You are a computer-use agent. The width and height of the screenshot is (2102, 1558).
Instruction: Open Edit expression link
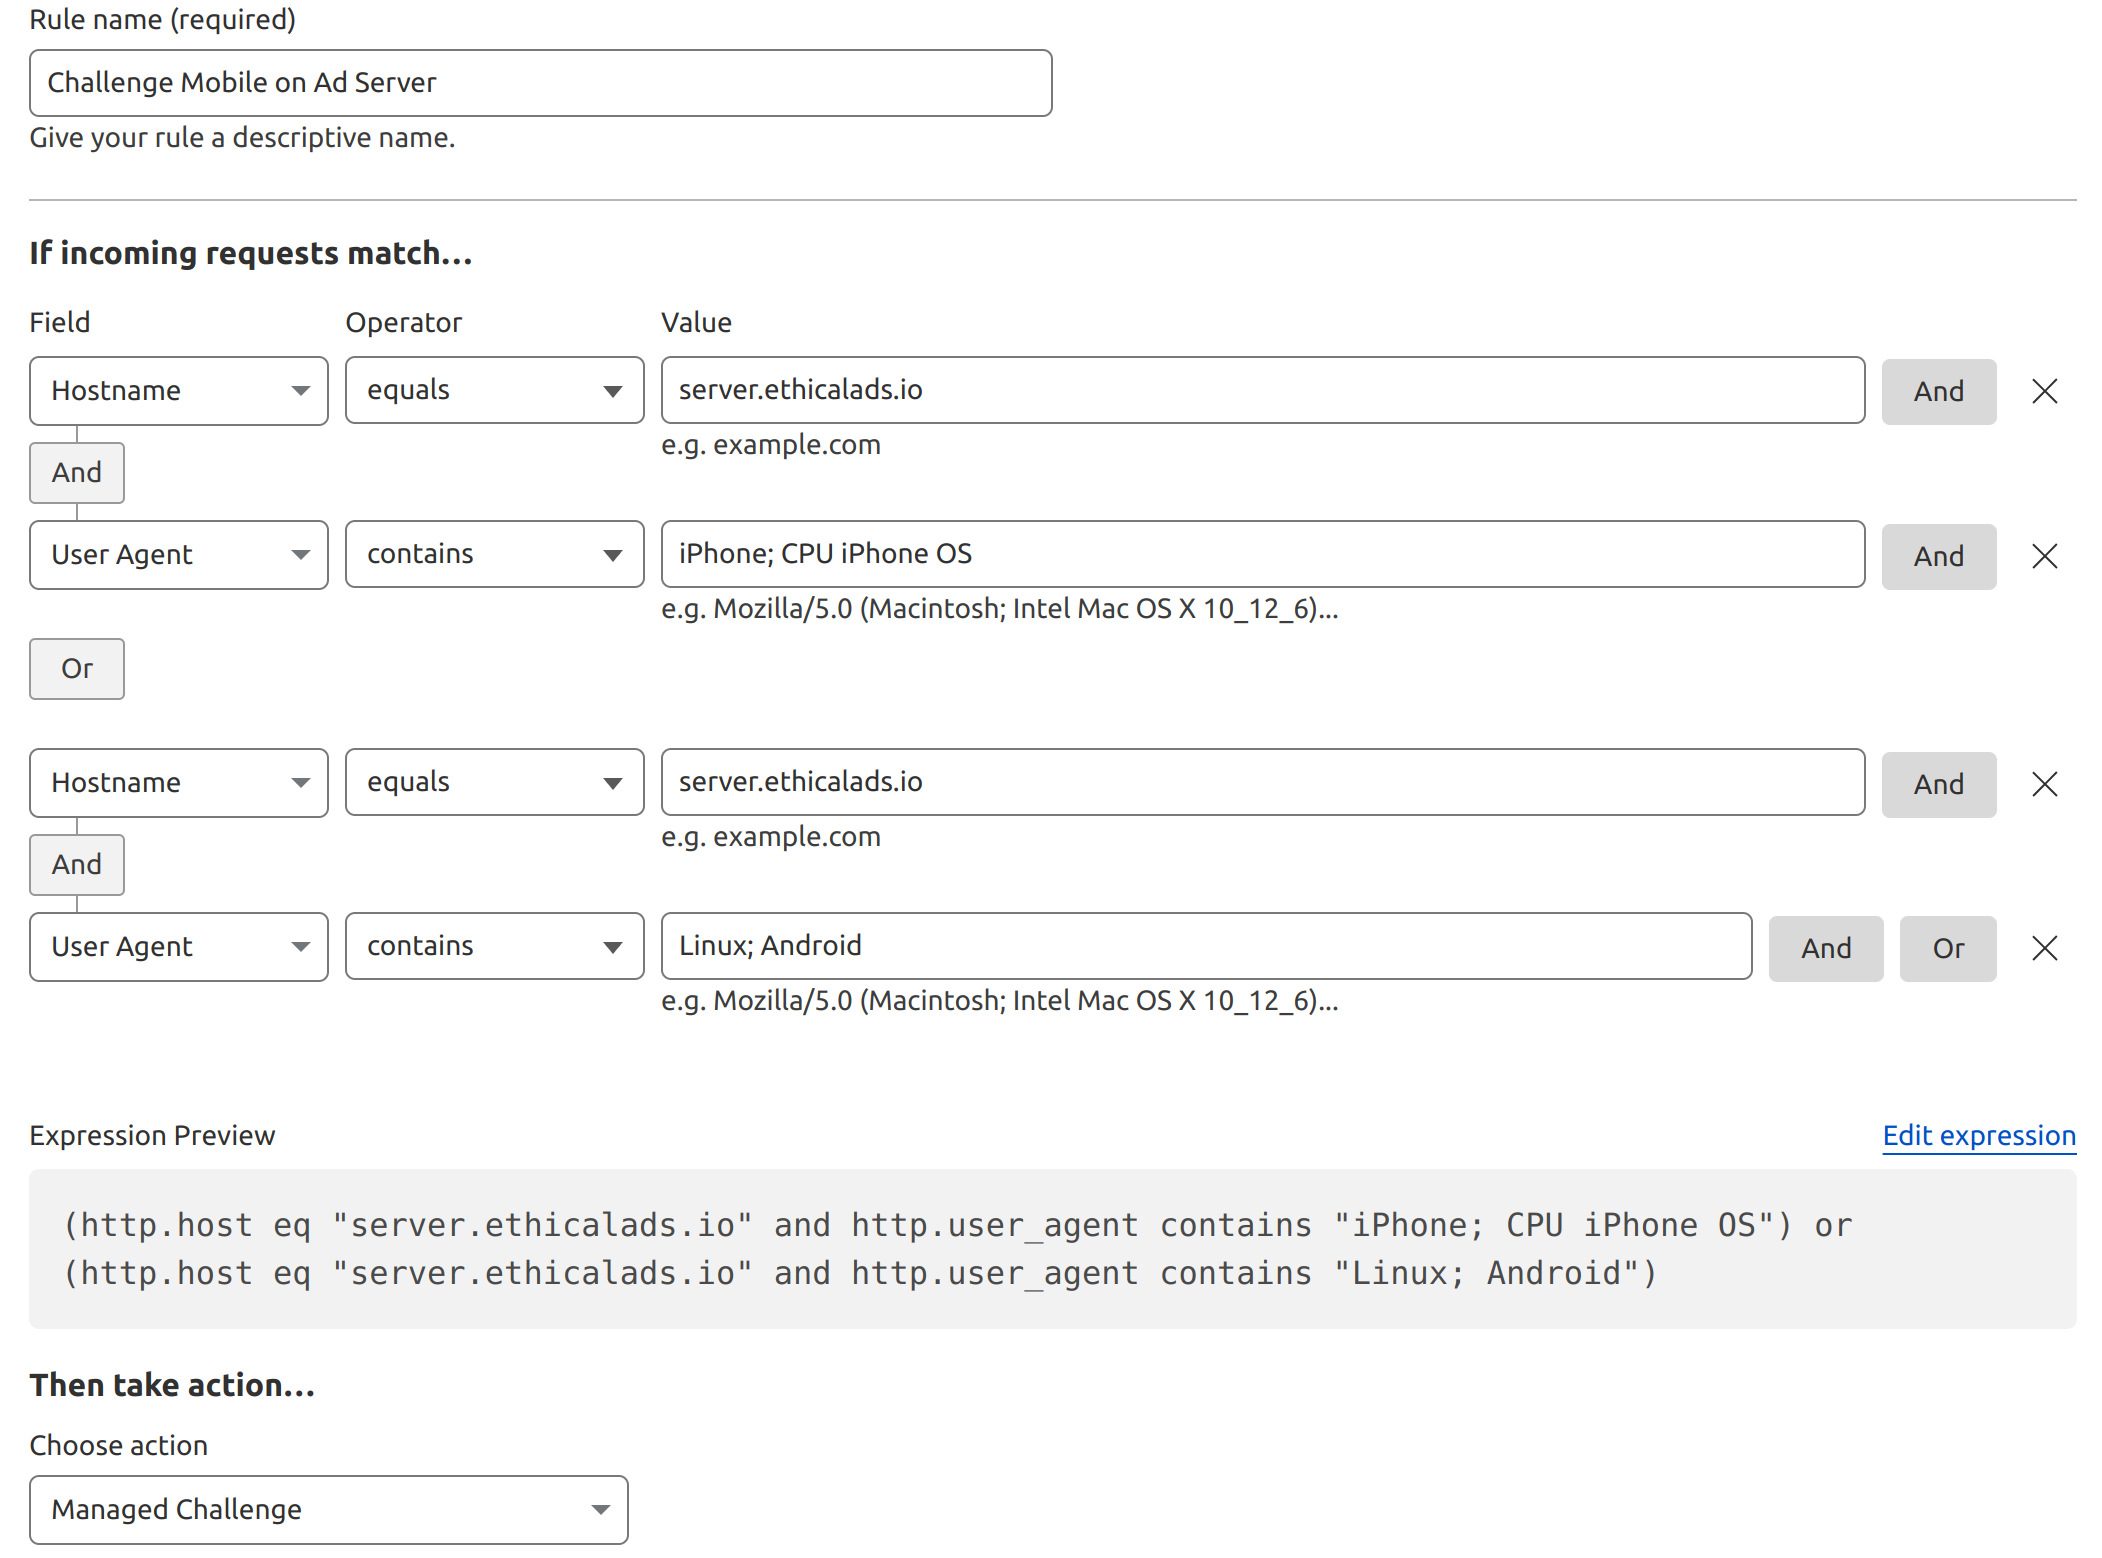[x=1979, y=1136]
